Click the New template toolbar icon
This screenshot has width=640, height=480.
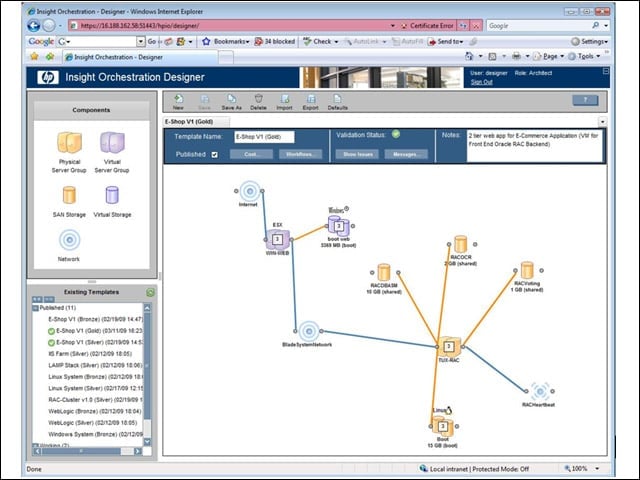pos(178,102)
